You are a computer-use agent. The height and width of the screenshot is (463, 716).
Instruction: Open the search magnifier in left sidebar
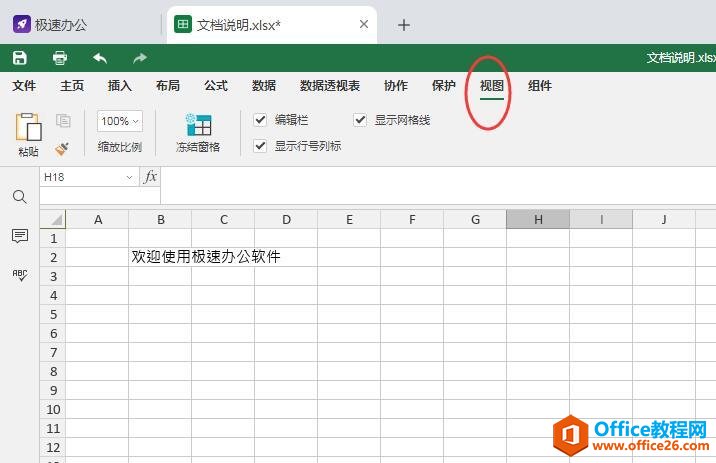[20, 197]
